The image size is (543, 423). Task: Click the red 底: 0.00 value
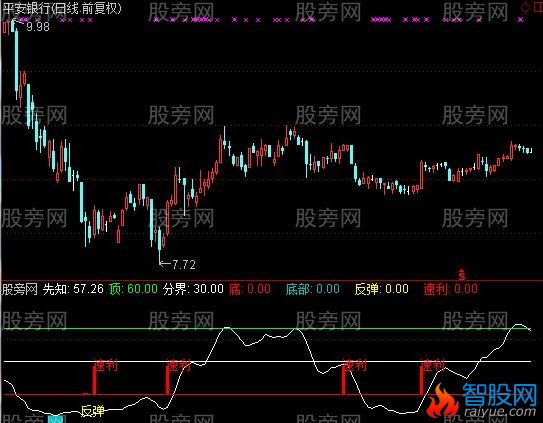(250, 289)
